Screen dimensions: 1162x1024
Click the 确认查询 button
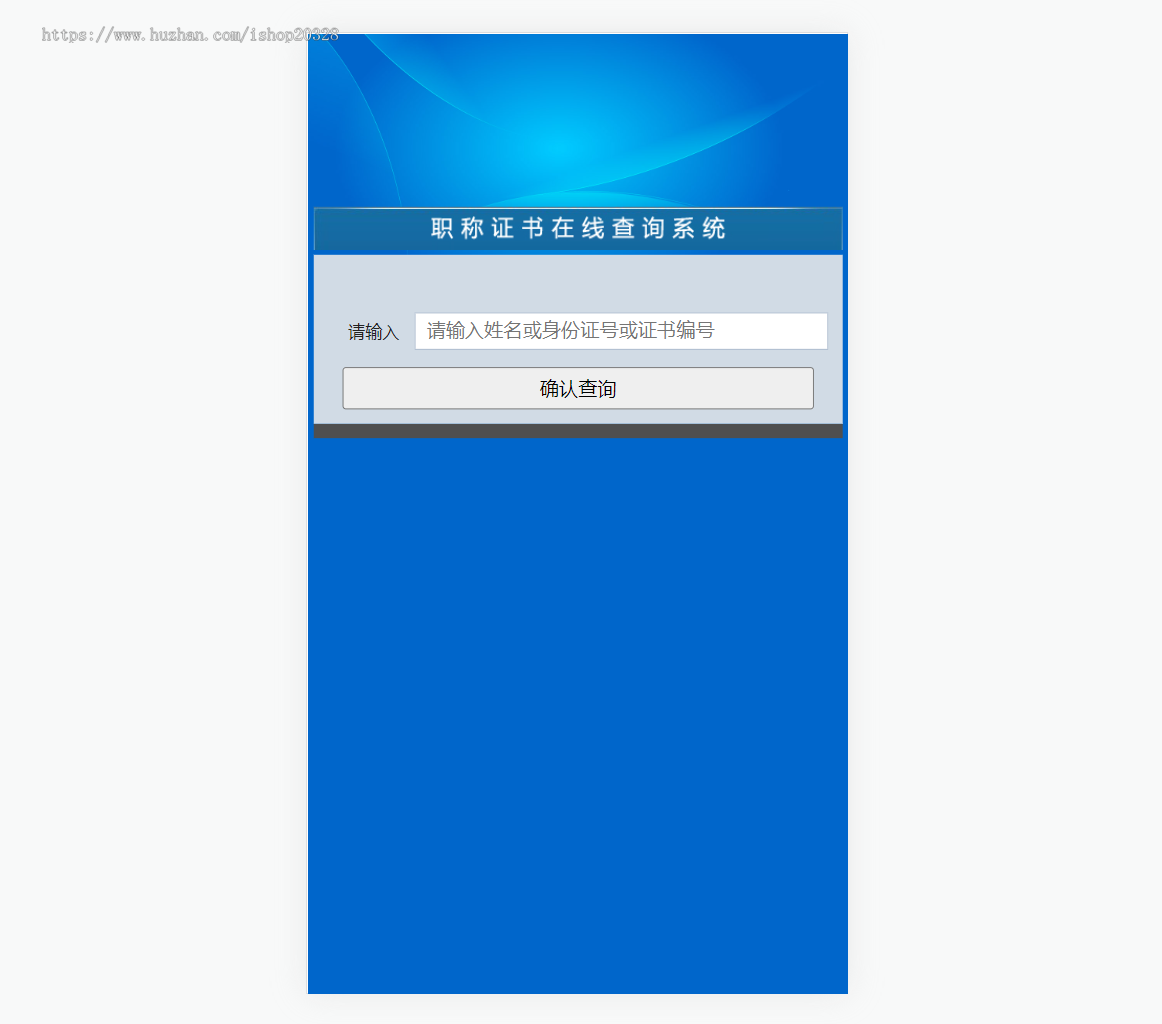578,388
